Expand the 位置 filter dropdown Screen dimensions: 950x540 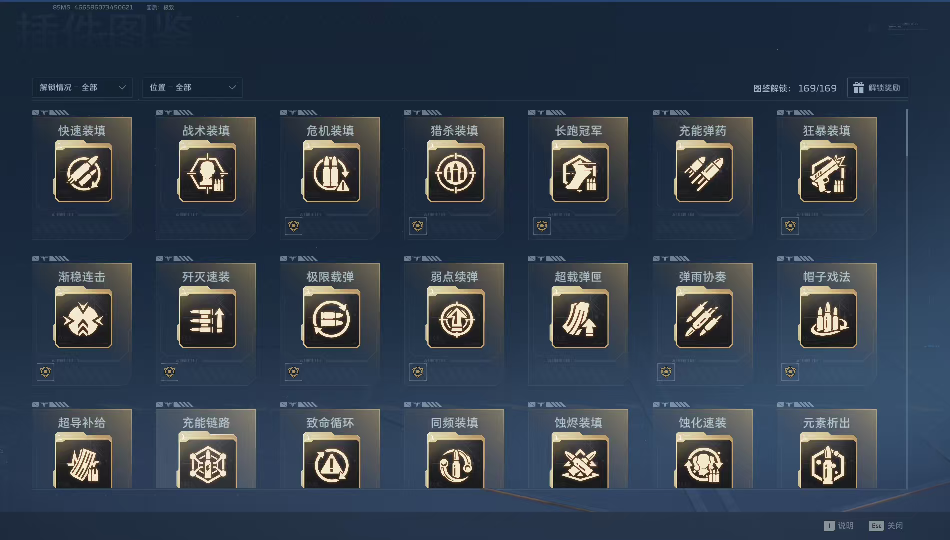click(193, 87)
